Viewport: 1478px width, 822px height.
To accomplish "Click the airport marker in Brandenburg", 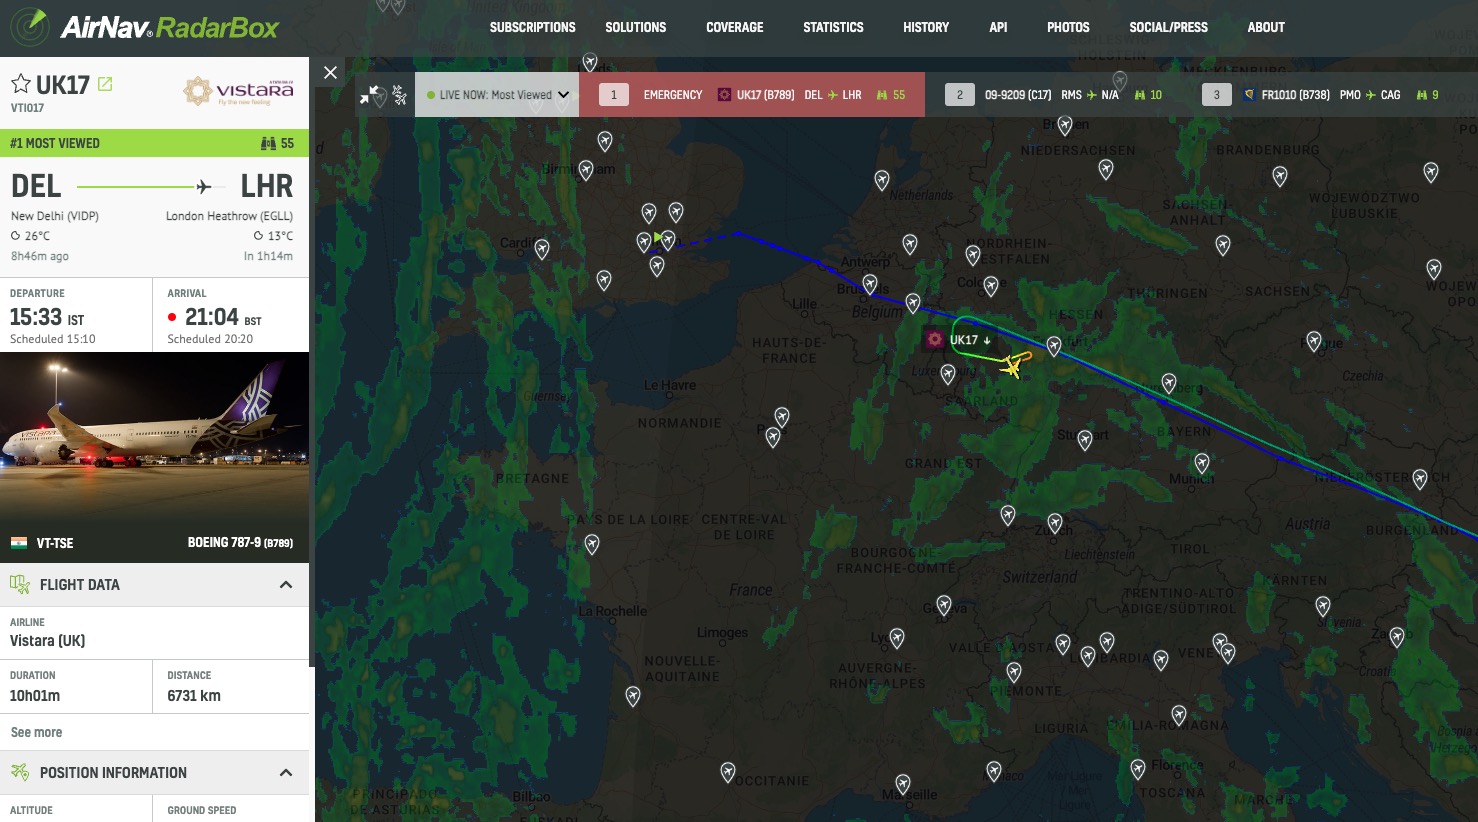I will [x=1280, y=176].
